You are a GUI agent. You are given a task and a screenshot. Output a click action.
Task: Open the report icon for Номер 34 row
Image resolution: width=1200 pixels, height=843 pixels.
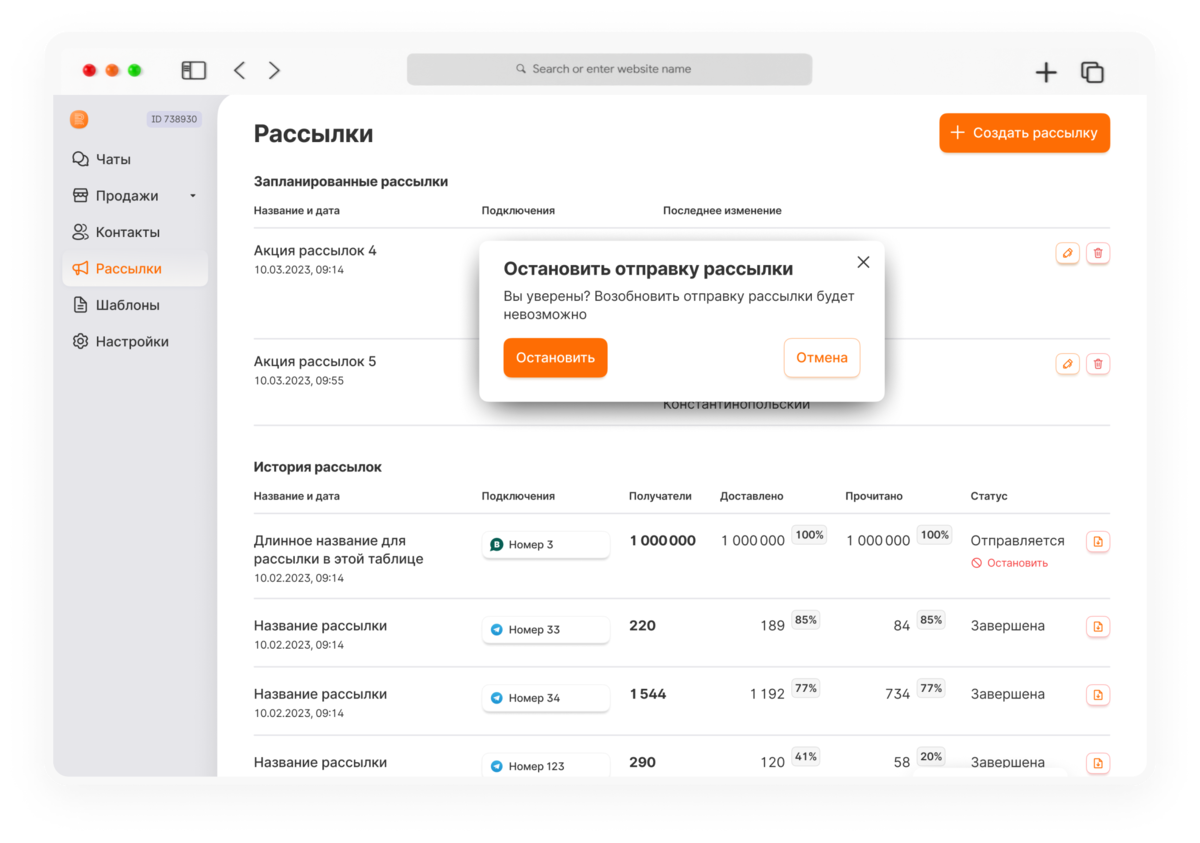click(x=1098, y=695)
